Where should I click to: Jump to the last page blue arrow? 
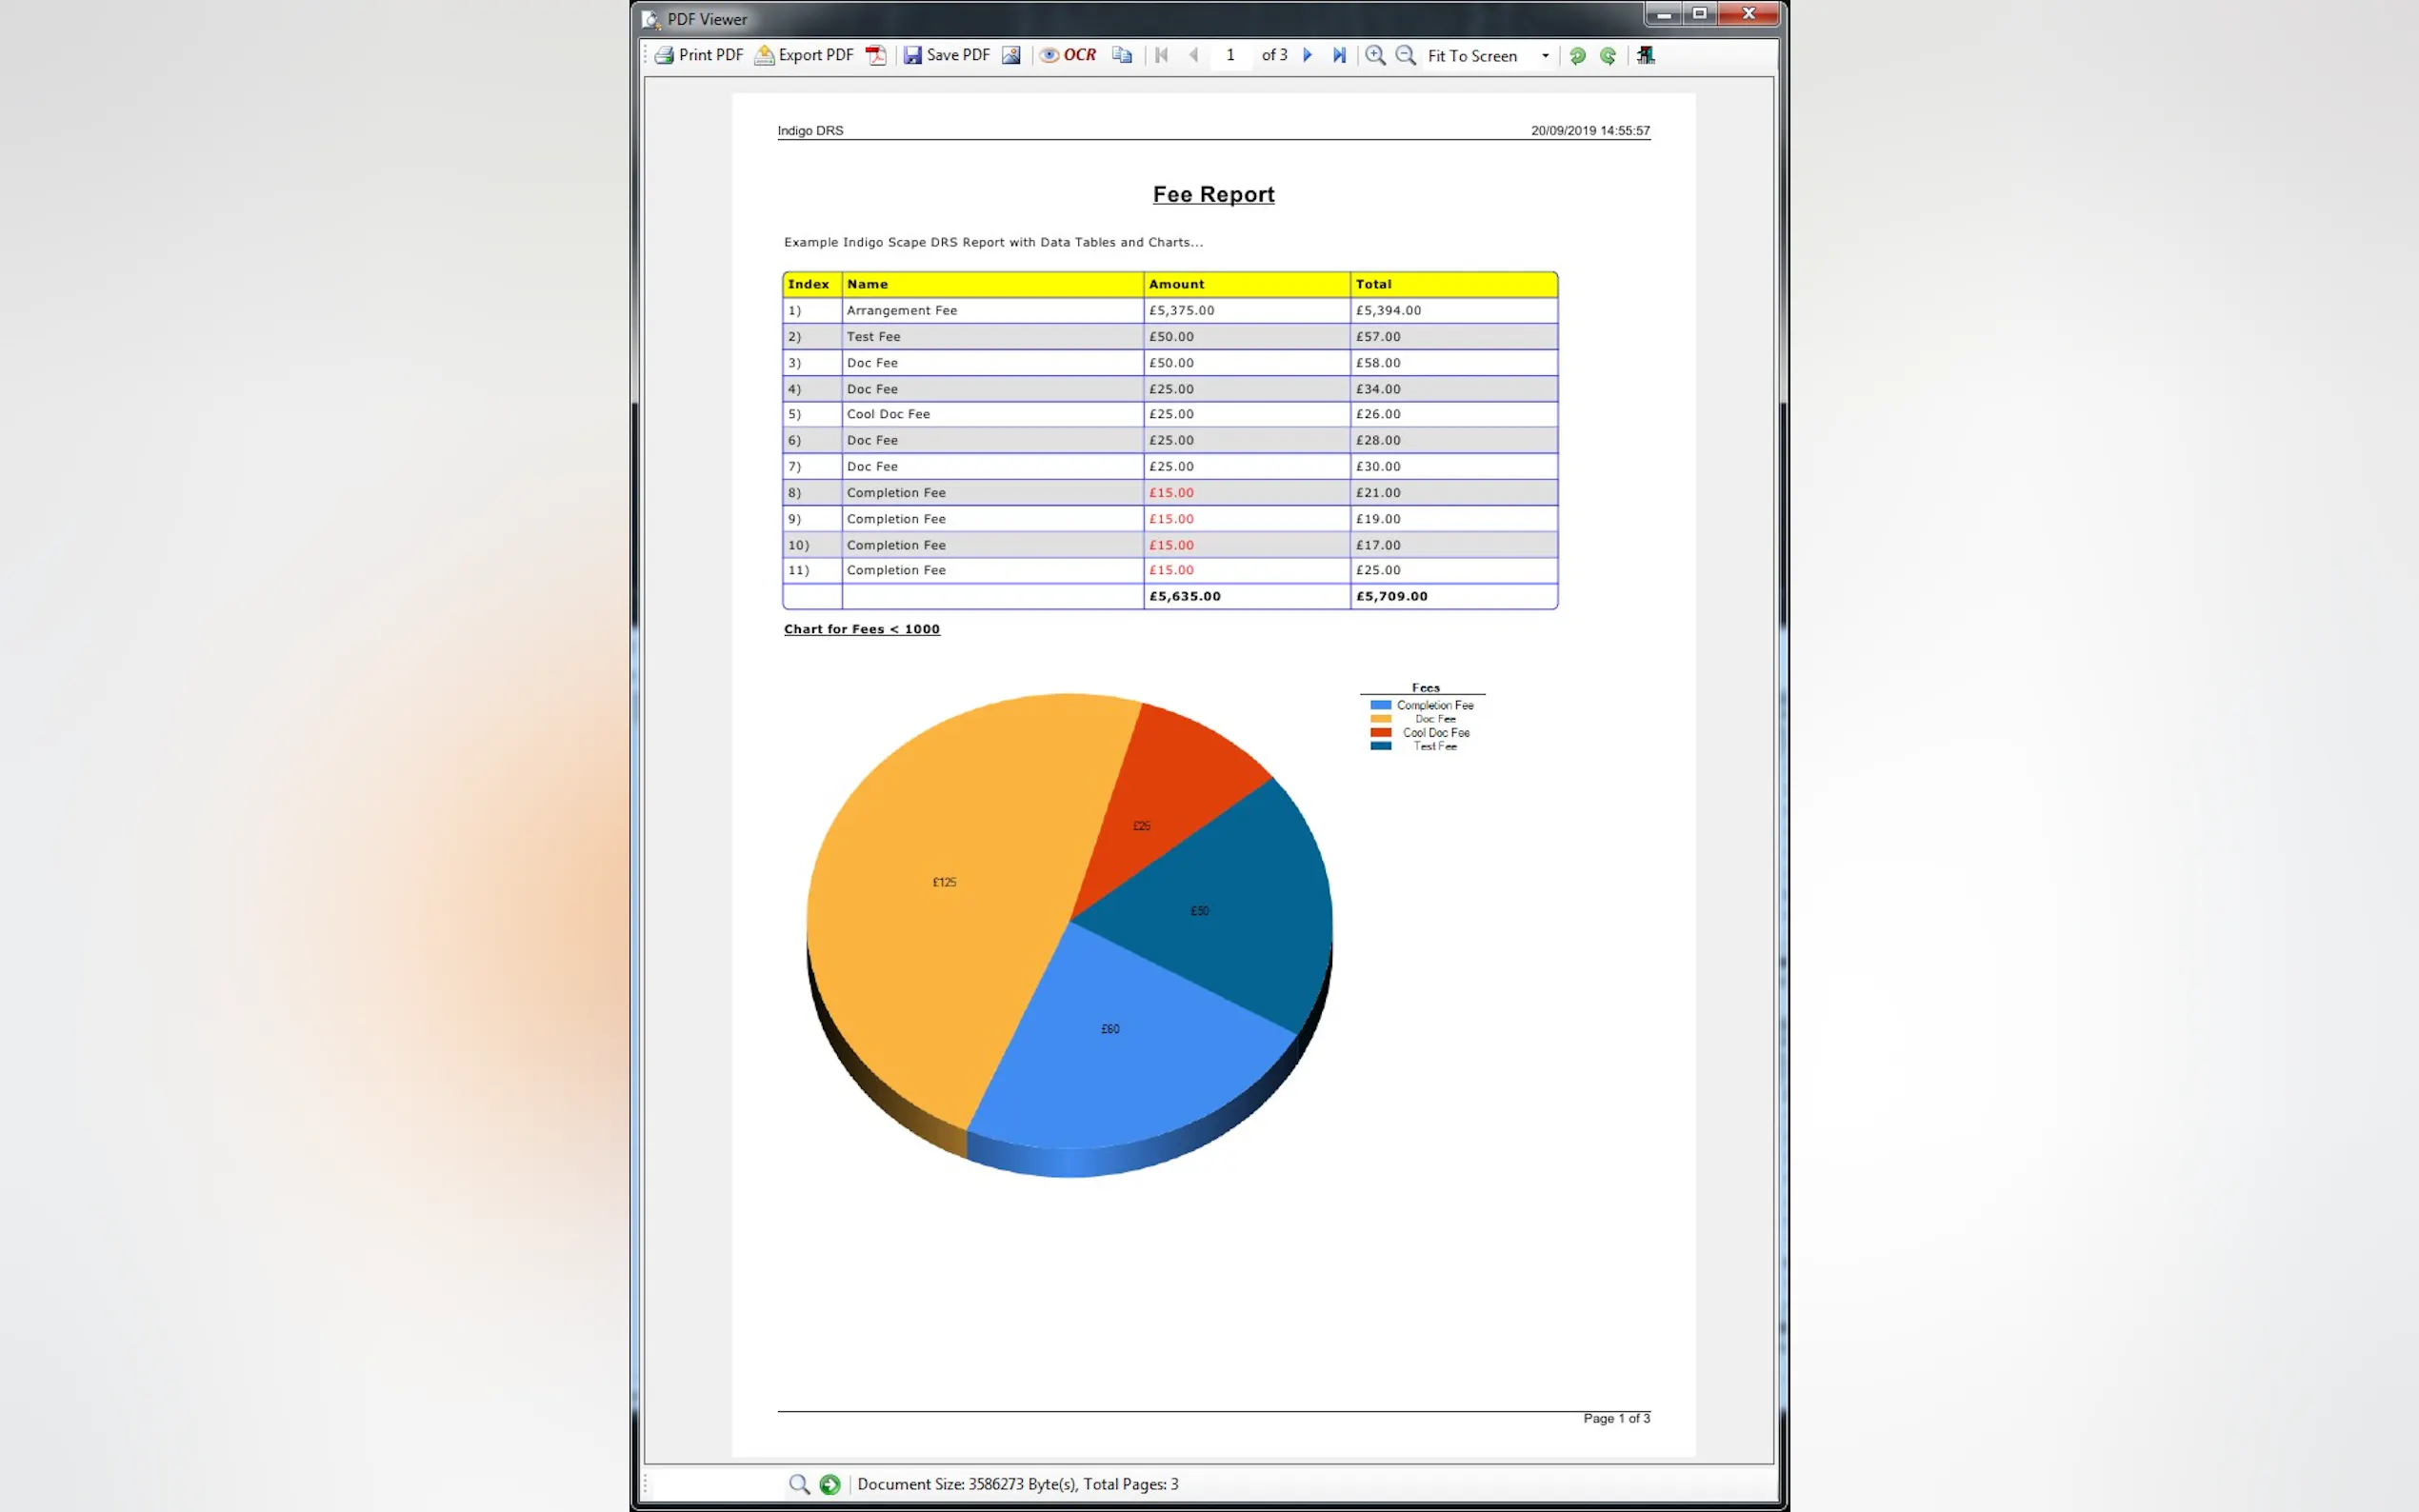tap(1339, 55)
